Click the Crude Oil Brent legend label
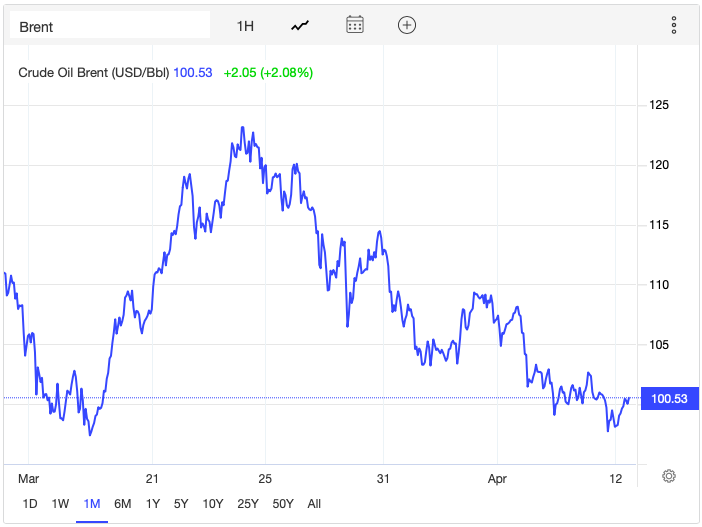The width and height of the screenshot is (702, 527). pos(95,72)
